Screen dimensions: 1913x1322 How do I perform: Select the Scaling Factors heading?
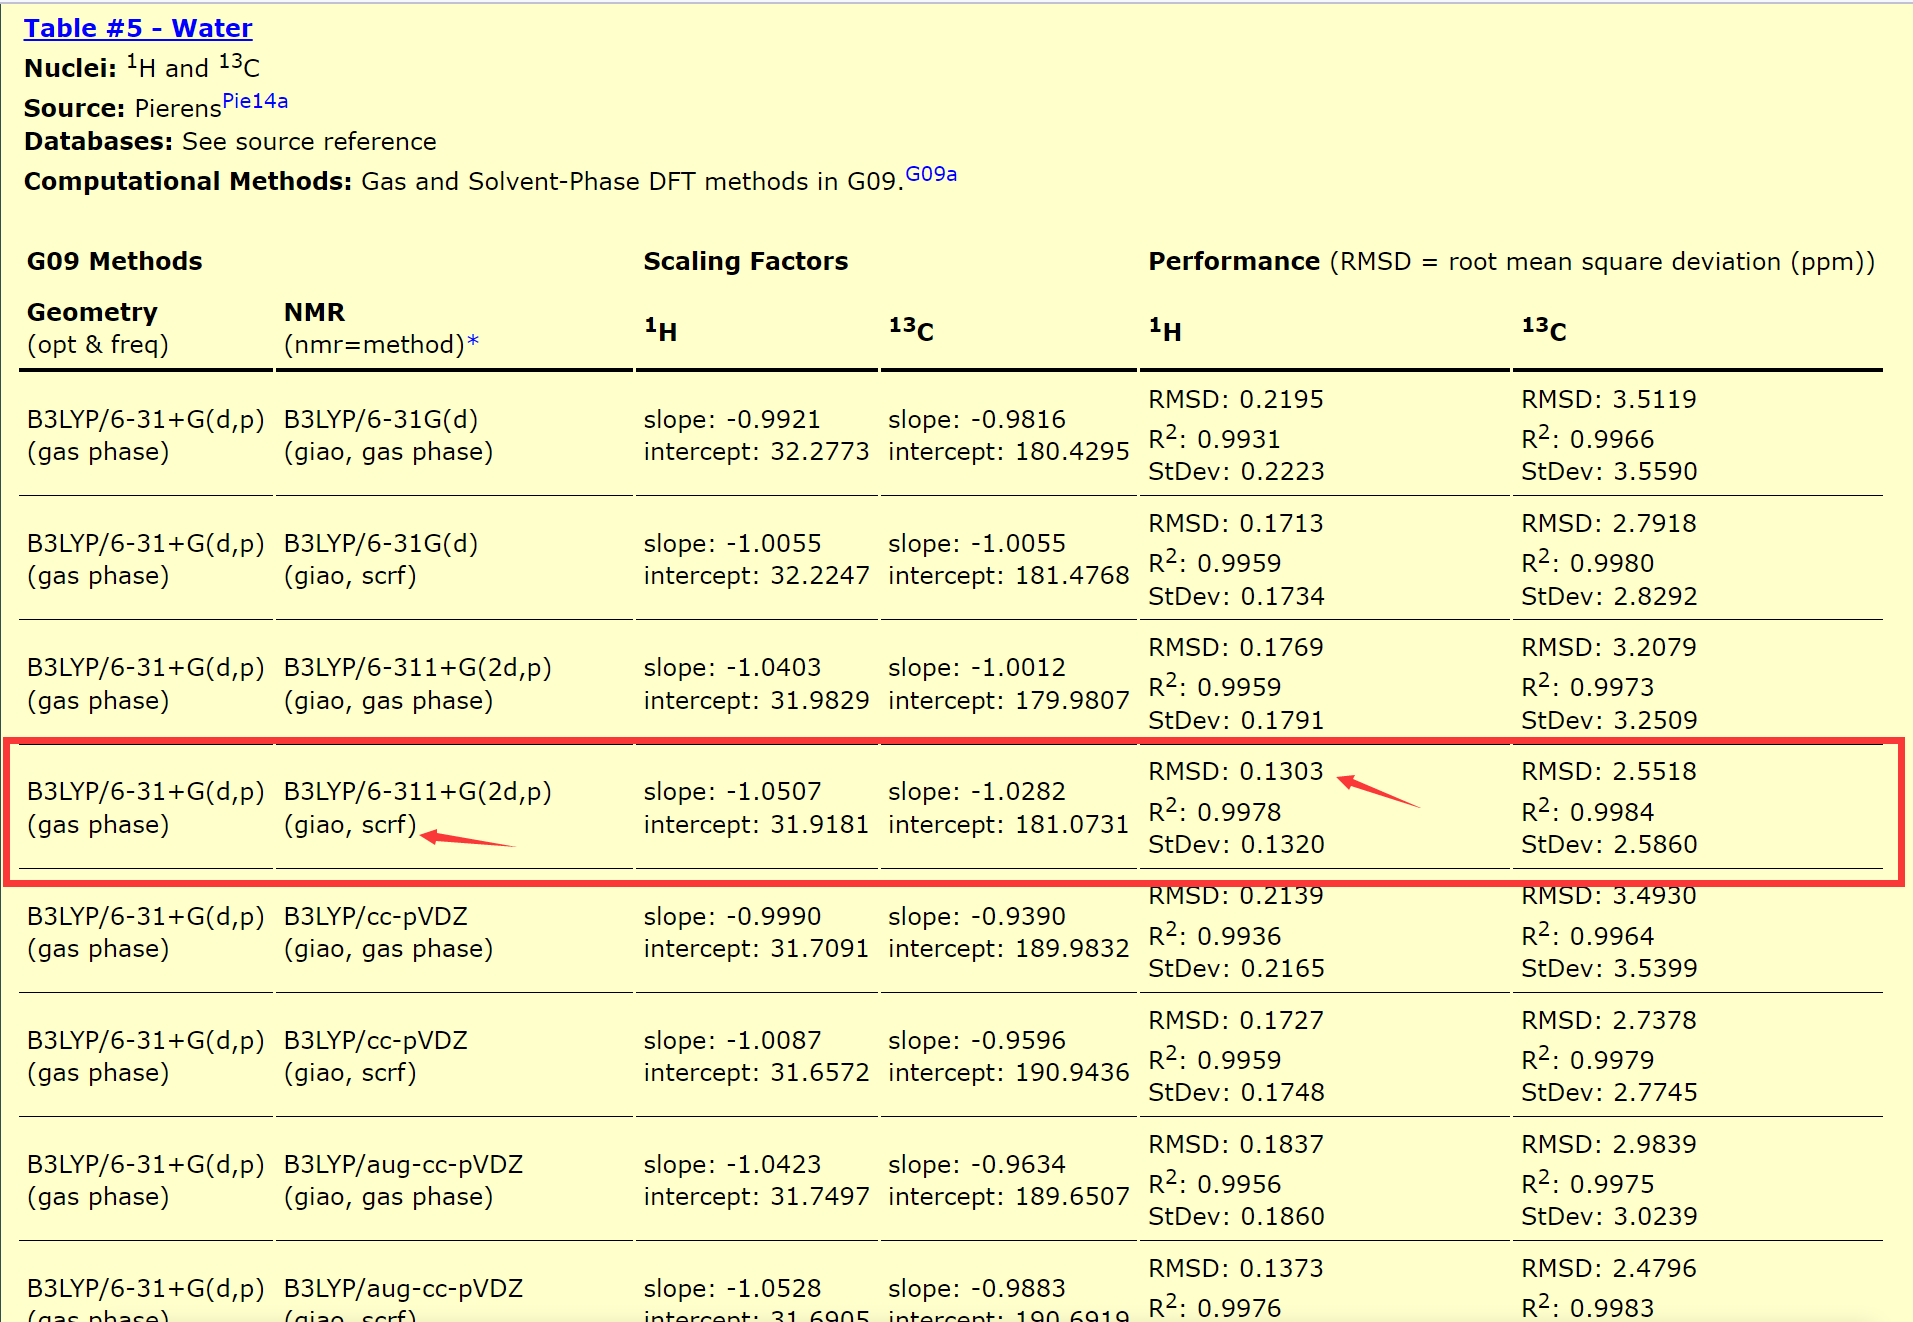coord(745,261)
